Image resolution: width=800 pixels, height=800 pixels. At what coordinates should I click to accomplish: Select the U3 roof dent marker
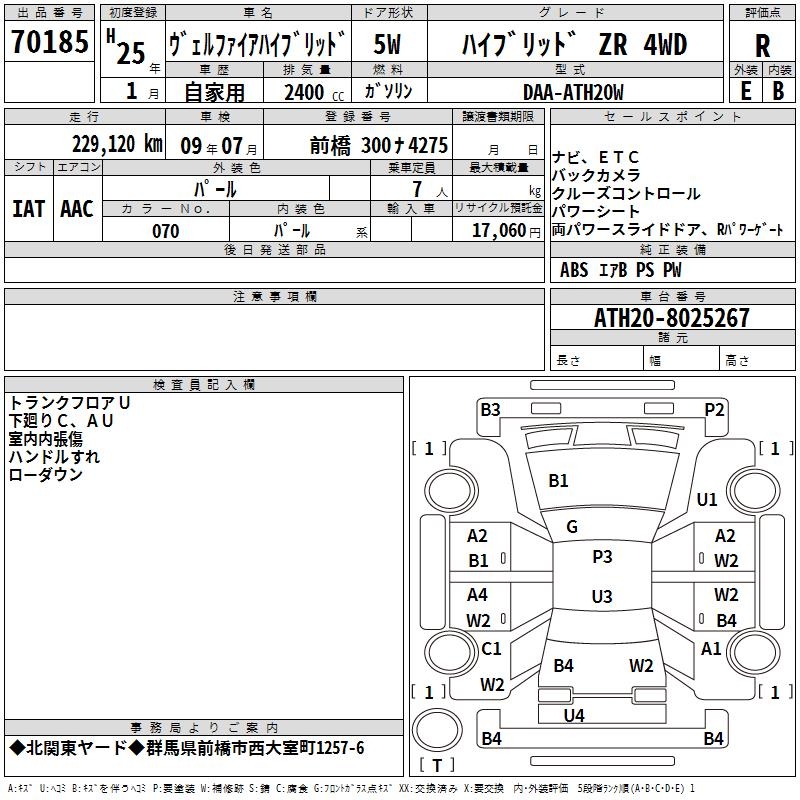click(602, 597)
